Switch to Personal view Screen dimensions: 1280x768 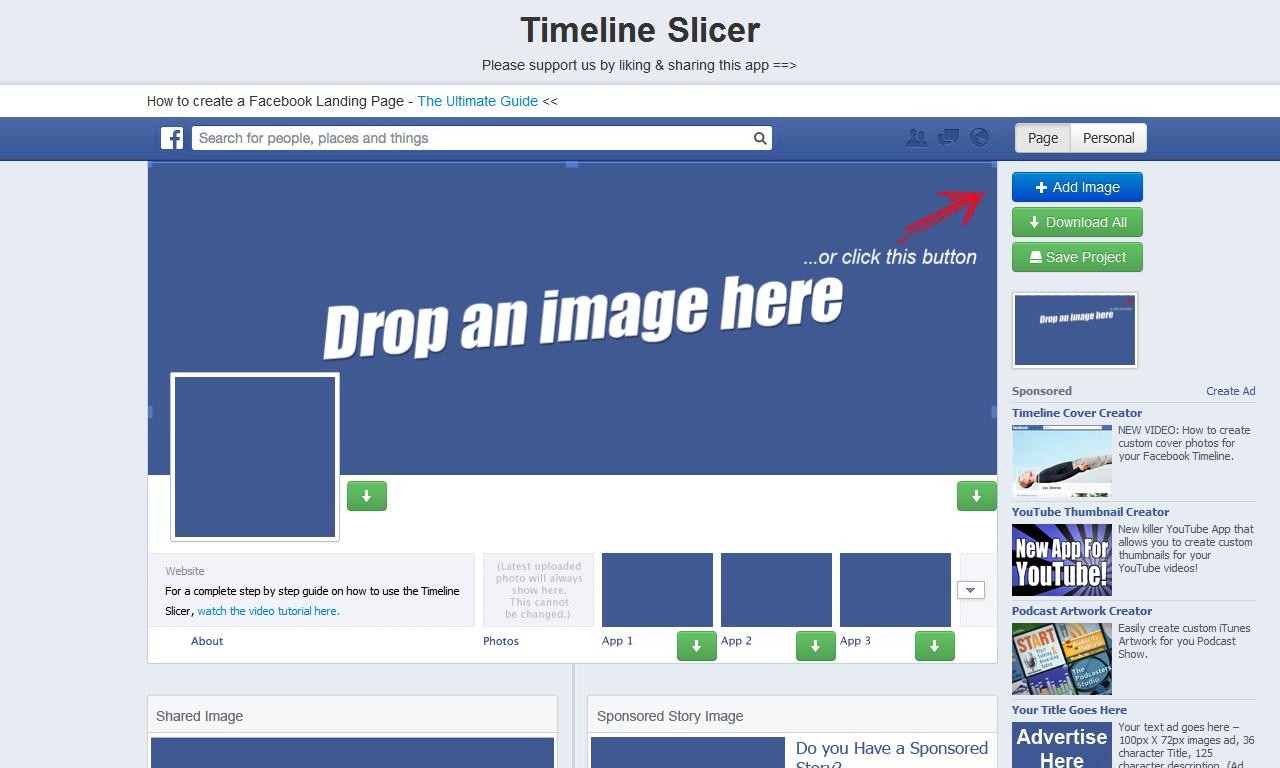coord(1108,138)
